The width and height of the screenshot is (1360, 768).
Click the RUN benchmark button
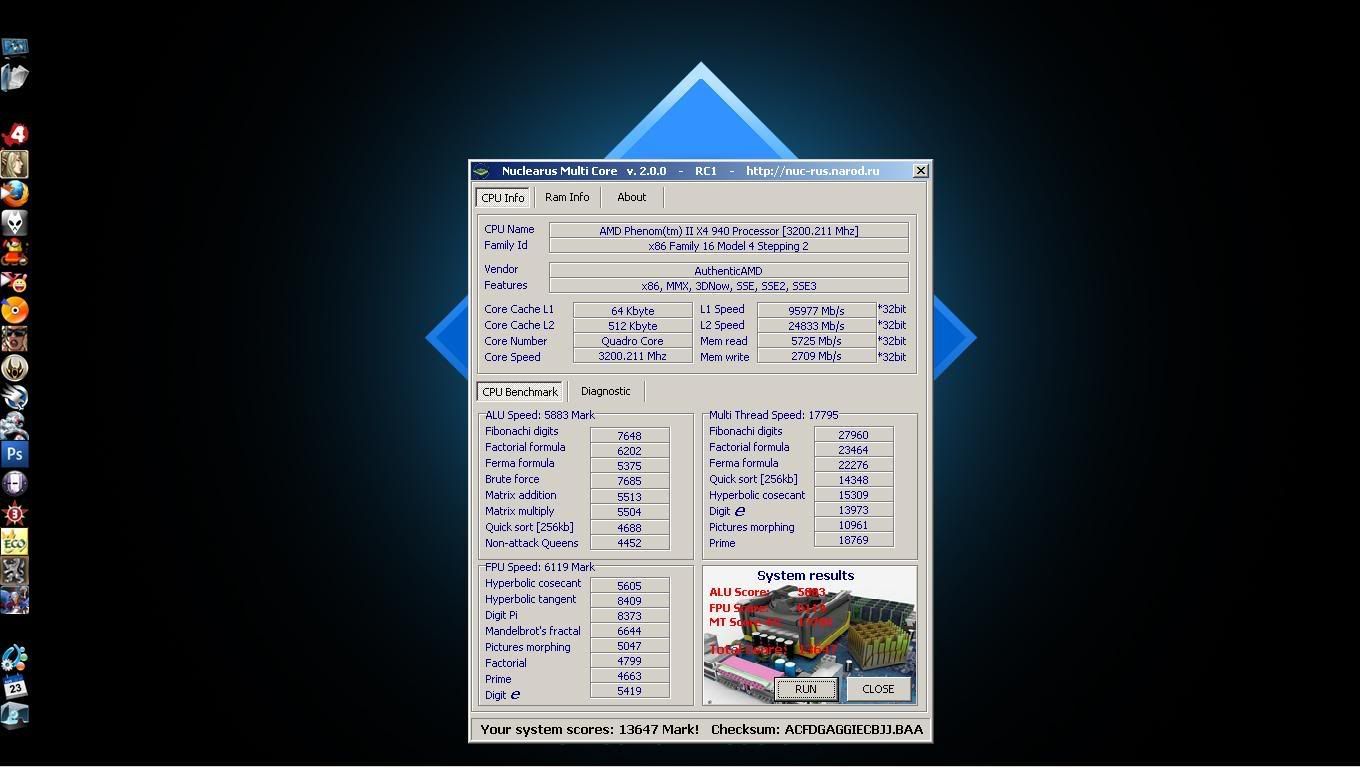[806, 689]
